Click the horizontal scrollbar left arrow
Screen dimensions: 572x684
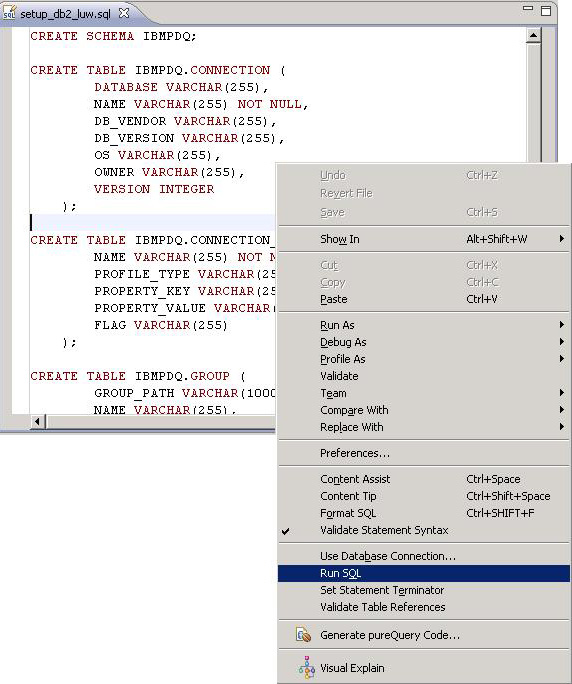[37, 421]
